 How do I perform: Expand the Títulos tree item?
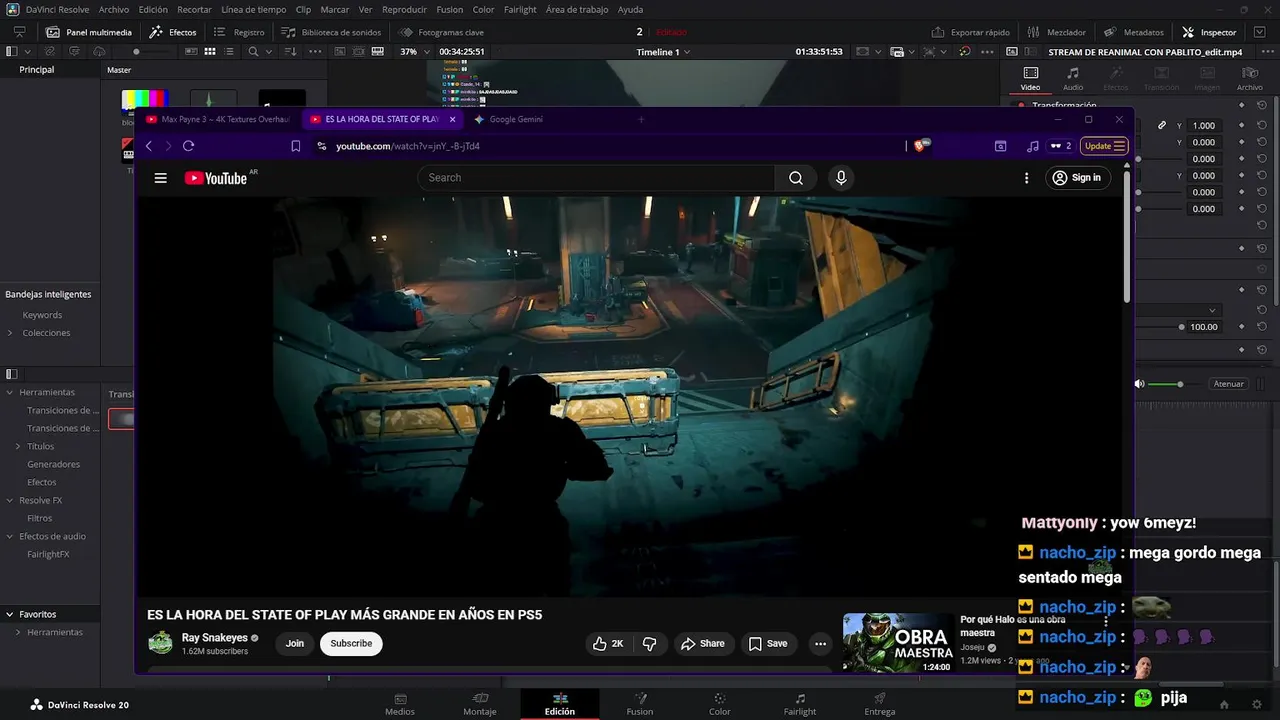coord(18,446)
